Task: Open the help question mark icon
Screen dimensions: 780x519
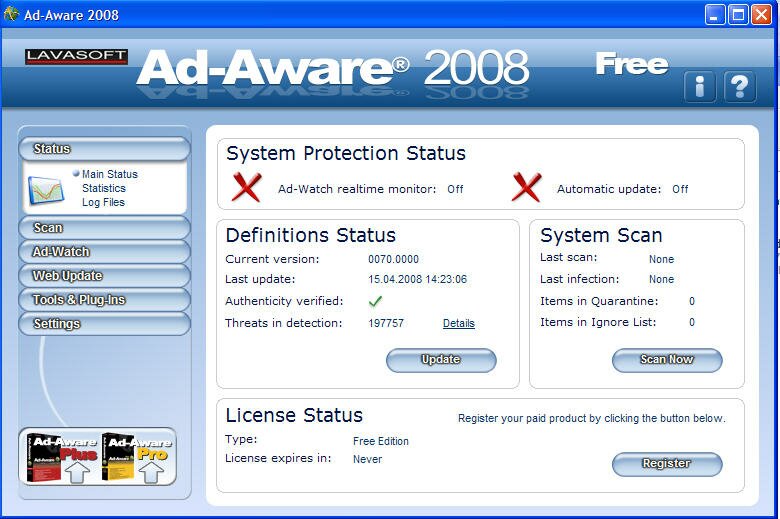Action: point(740,86)
